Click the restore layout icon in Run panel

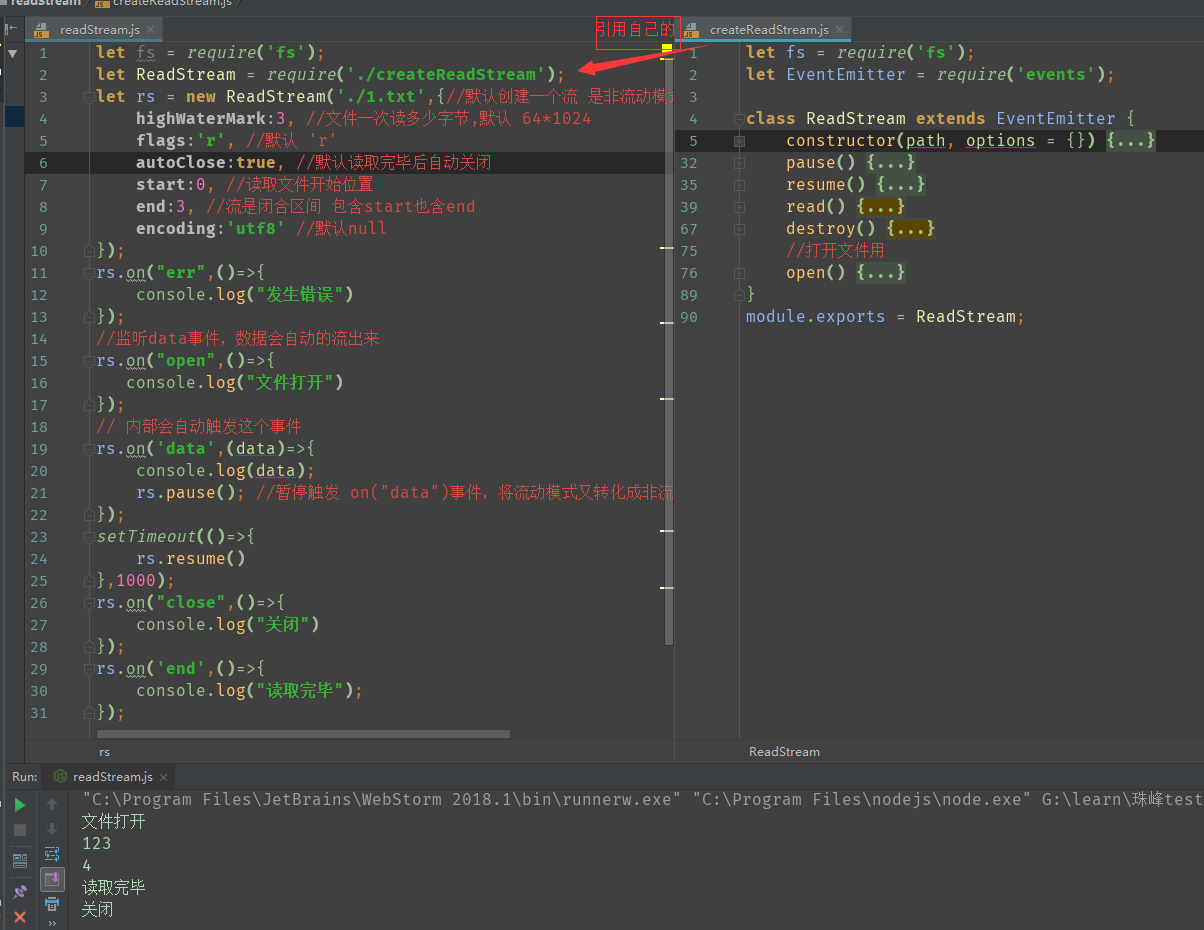(x=20, y=859)
